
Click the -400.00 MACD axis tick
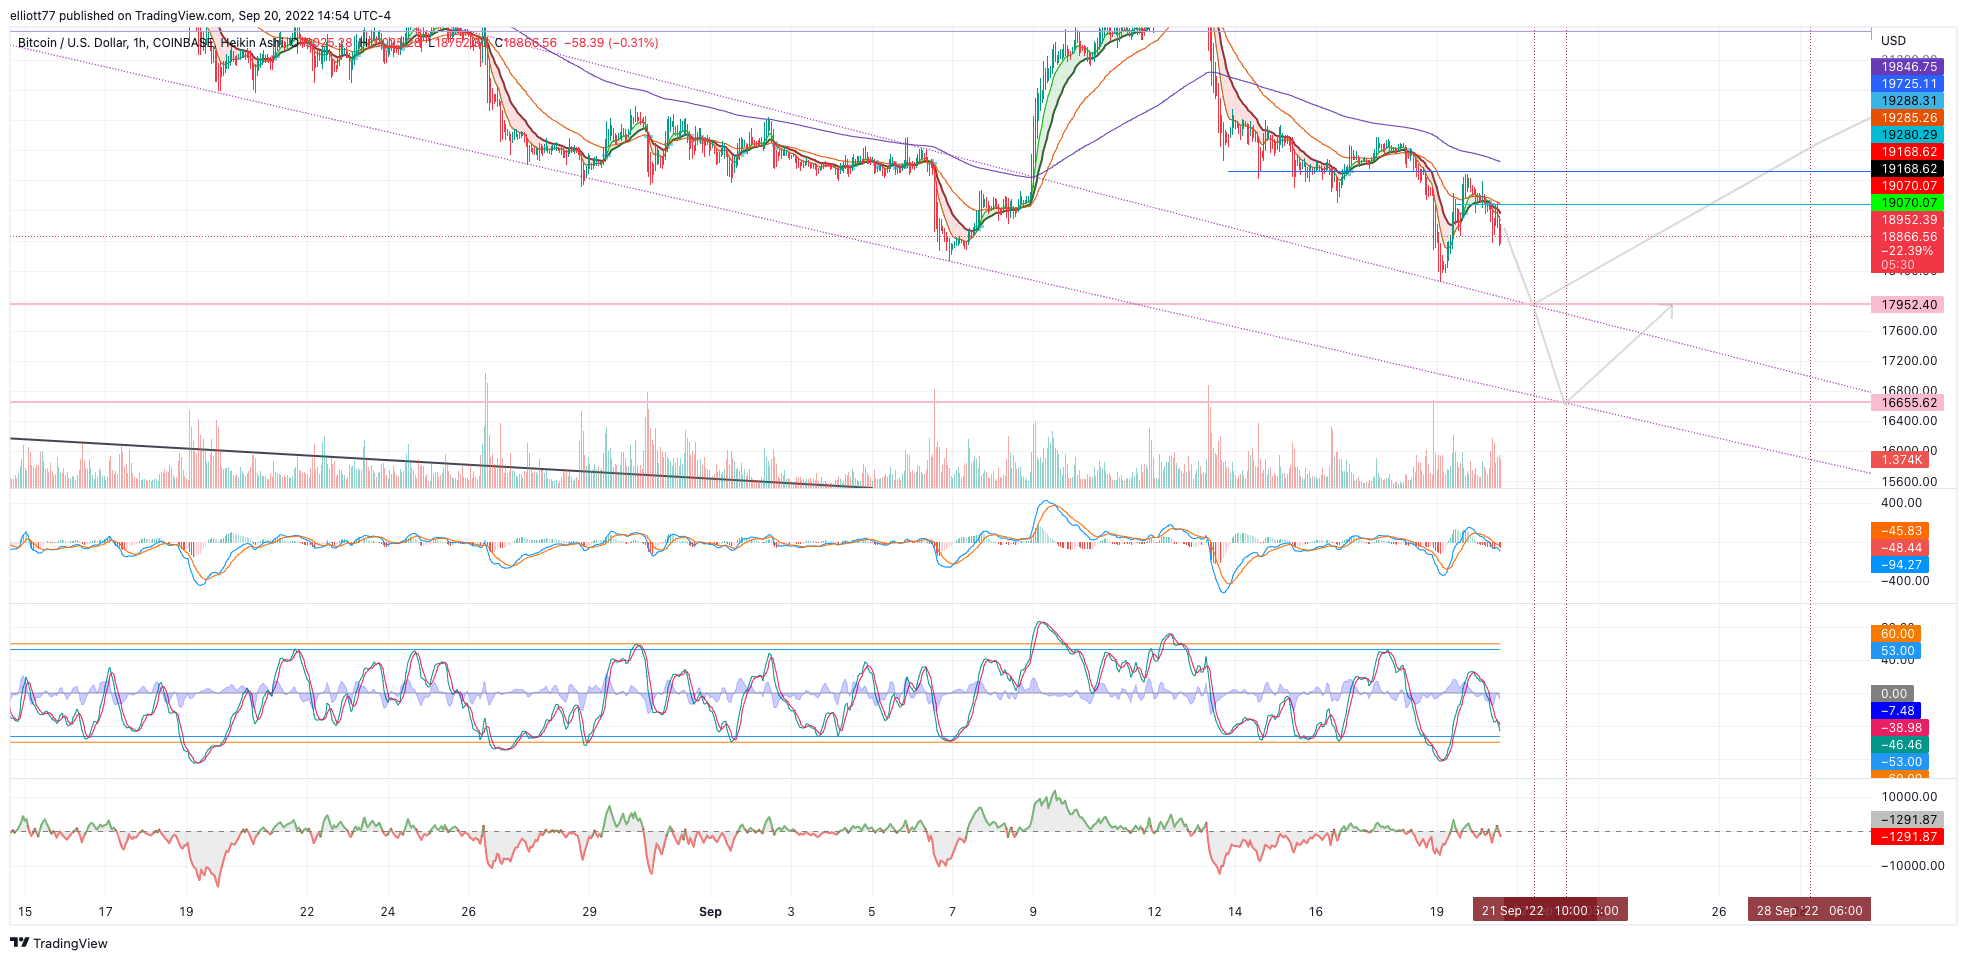[x=1905, y=581]
